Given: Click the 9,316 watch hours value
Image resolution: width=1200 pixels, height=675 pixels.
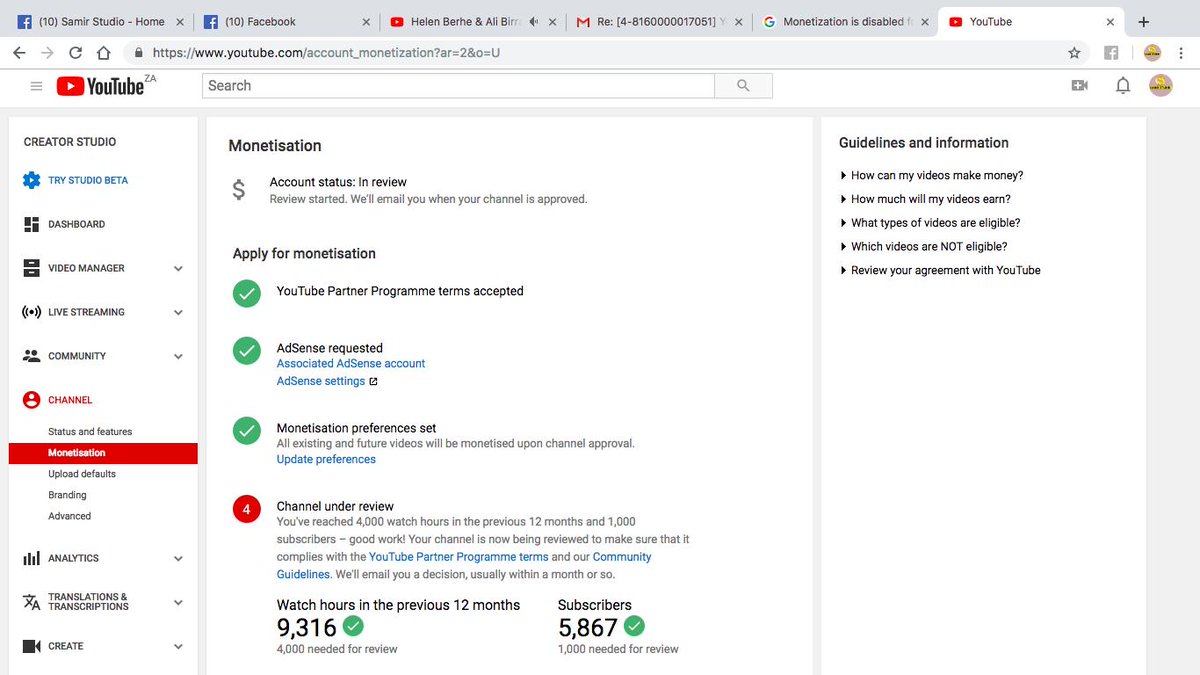Looking at the screenshot, I should [307, 627].
